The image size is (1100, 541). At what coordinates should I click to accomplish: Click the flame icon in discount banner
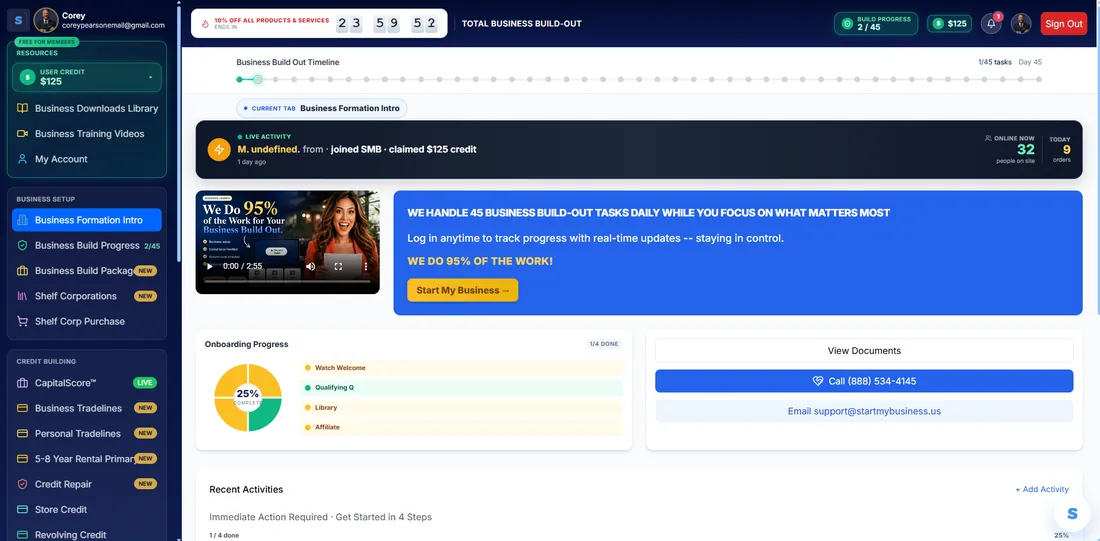pos(205,23)
